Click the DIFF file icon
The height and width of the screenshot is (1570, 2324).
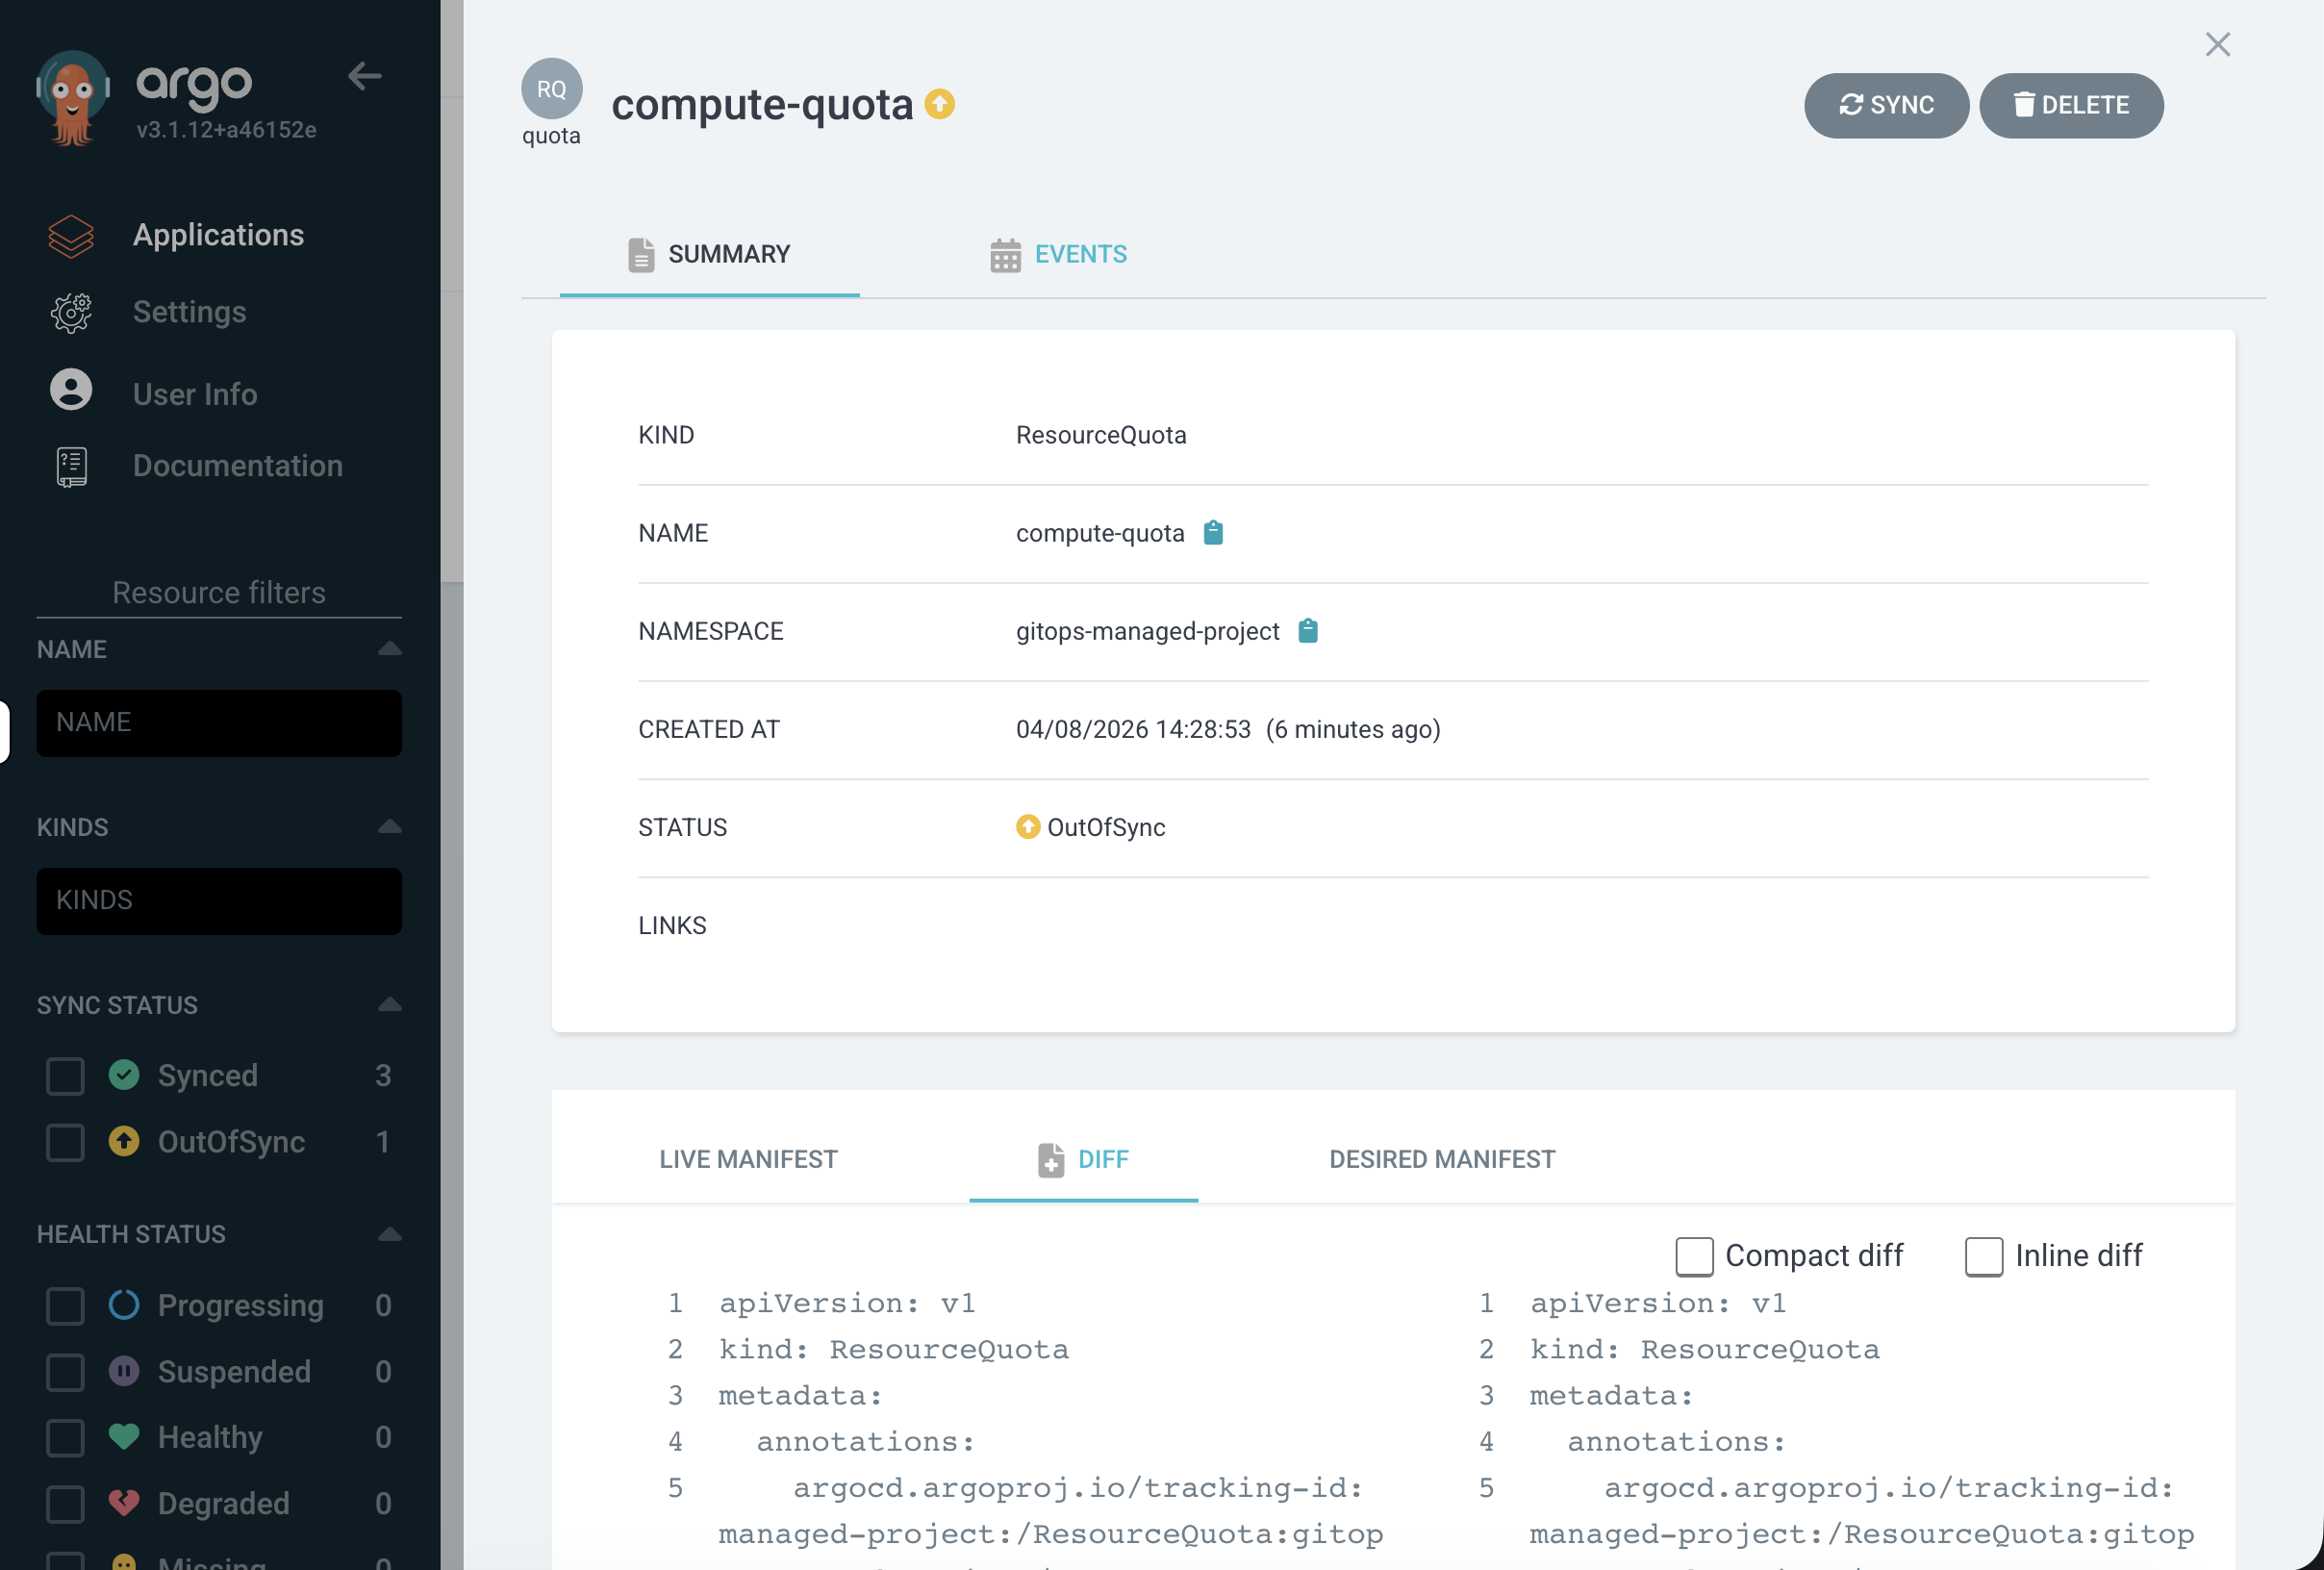point(1050,1160)
